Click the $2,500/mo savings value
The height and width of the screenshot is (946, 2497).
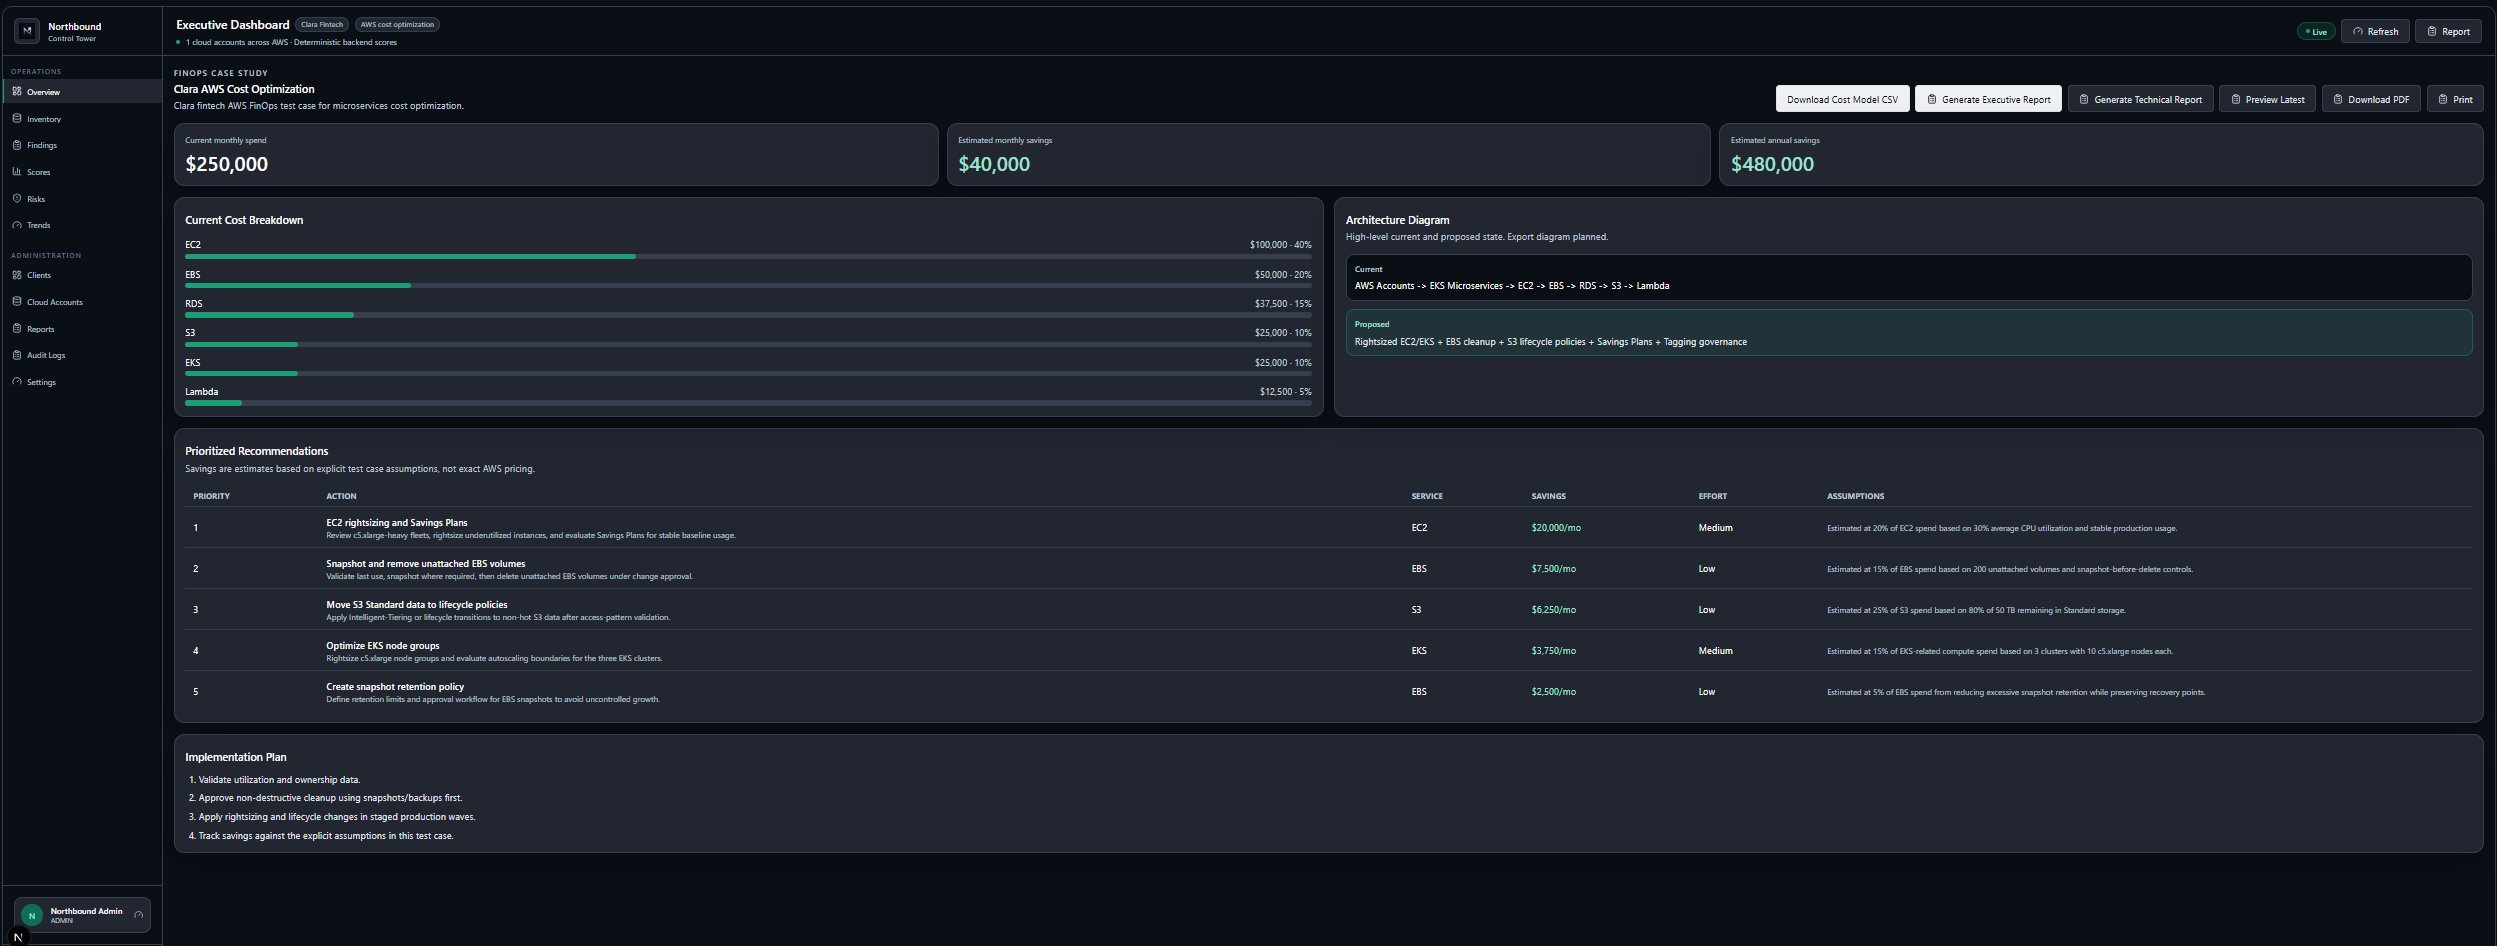tap(1553, 692)
